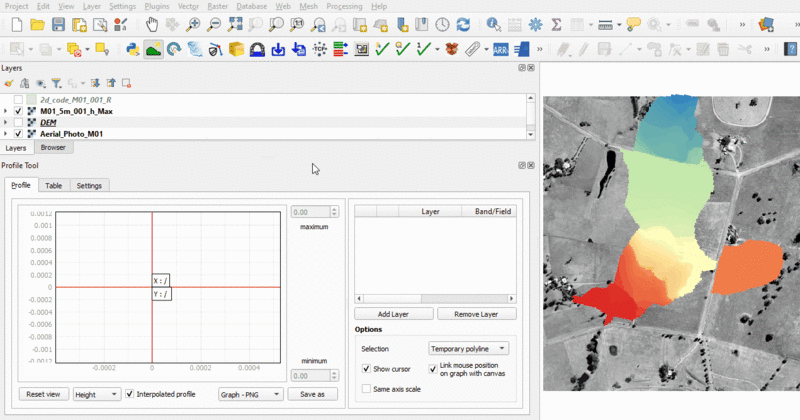Click the Reset view button

tap(43, 394)
